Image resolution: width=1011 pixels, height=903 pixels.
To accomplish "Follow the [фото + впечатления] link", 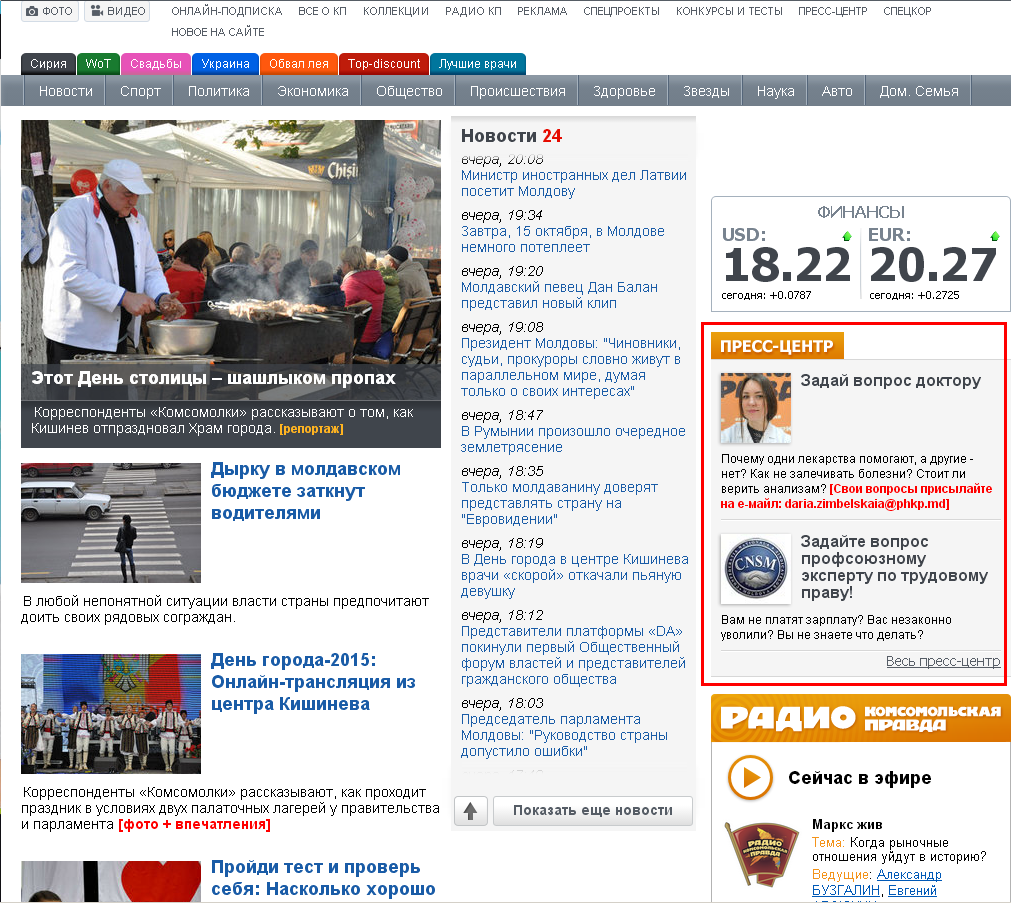I will click(194, 824).
